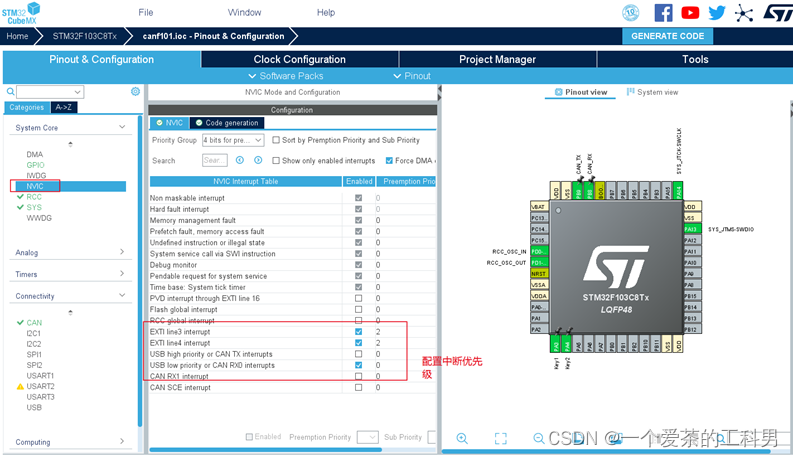Image resolution: width=793 pixels, height=457 pixels.
Task: Switch to Clock Configuration tab
Action: click(x=299, y=59)
